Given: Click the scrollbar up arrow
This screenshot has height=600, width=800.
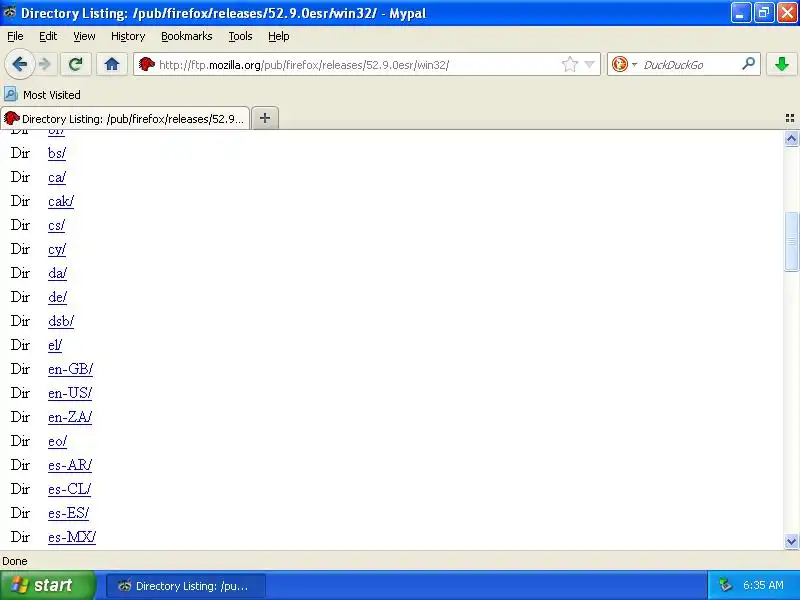Looking at the screenshot, I should point(791,139).
